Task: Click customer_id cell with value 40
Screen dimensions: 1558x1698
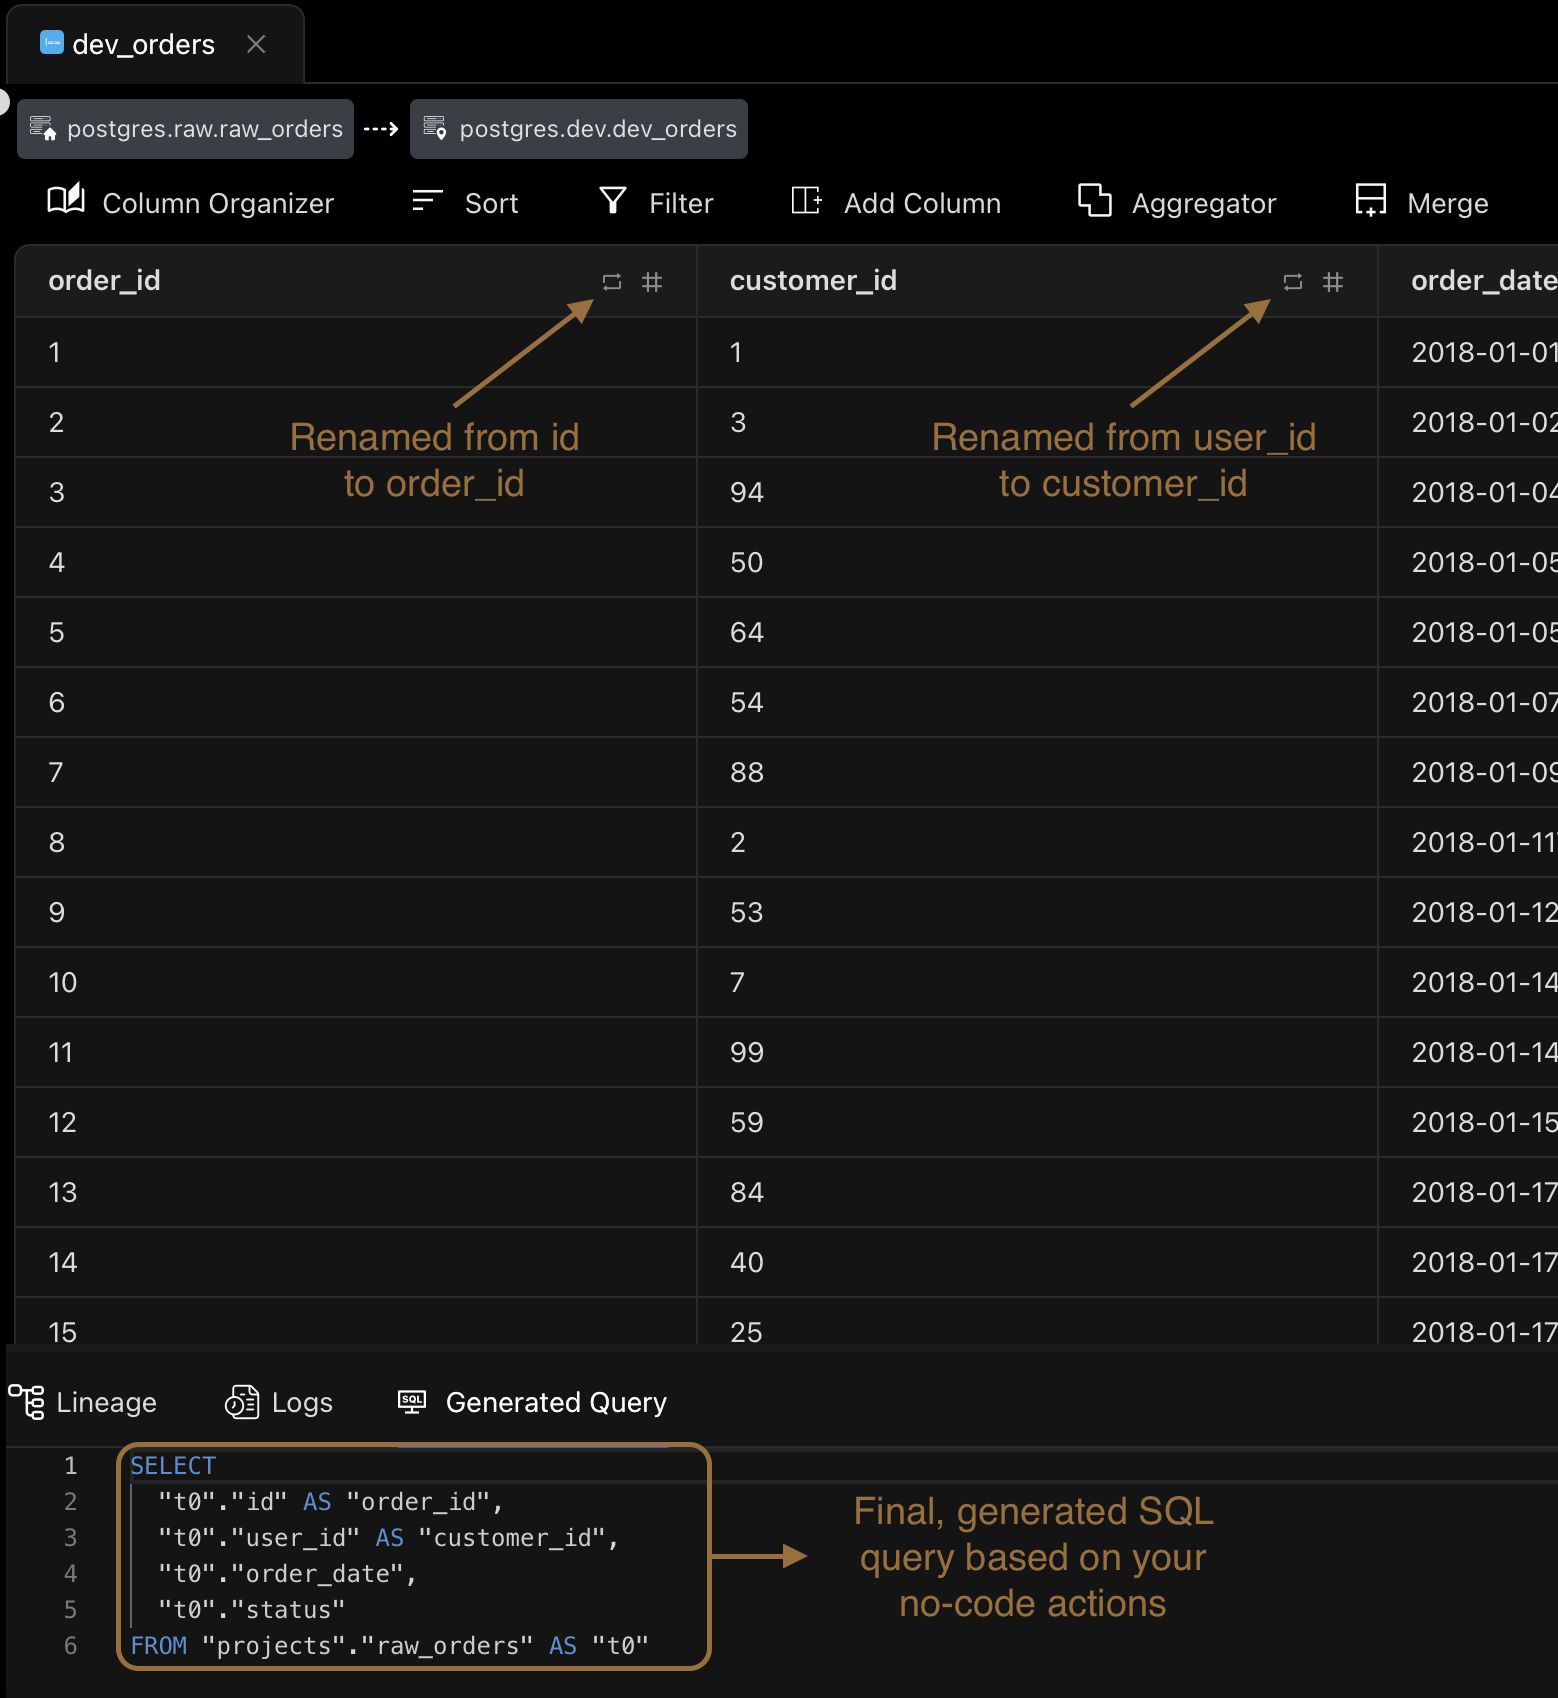Action: (1037, 1262)
